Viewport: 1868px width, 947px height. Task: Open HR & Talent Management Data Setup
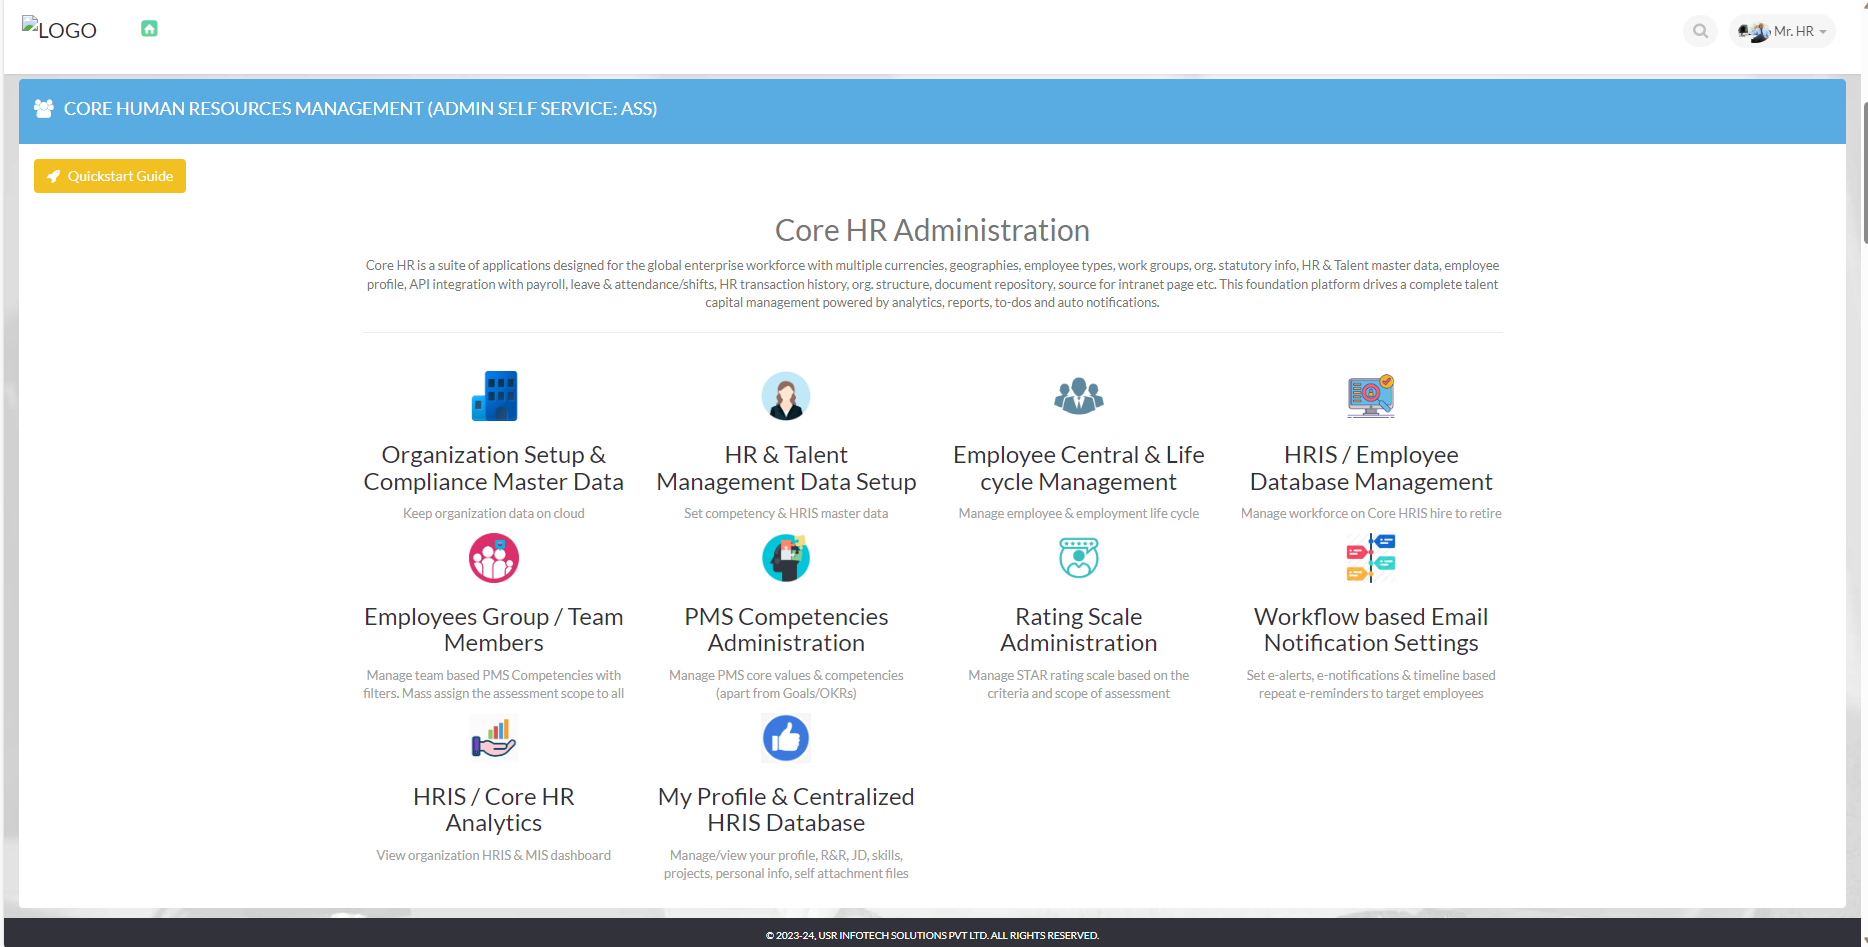point(786,468)
